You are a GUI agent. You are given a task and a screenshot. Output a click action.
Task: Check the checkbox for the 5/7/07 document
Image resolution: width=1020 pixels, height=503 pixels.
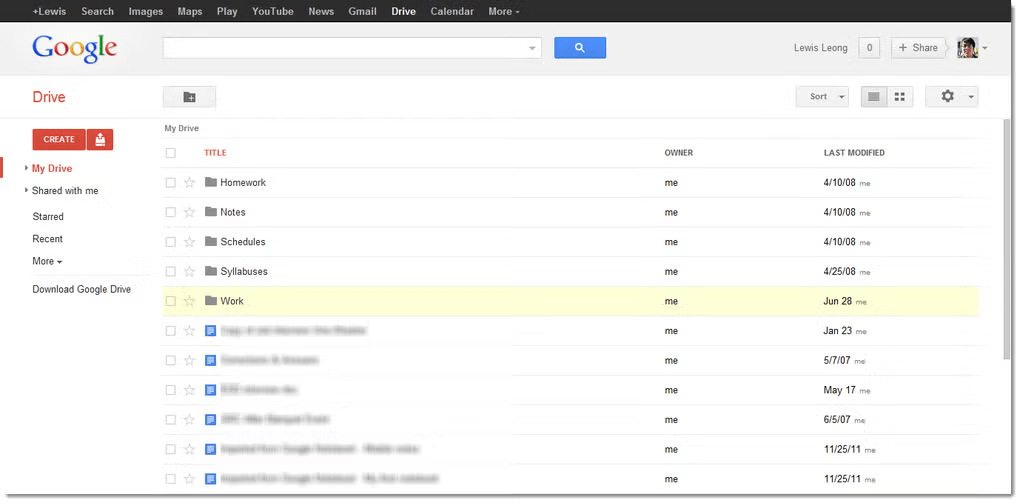(x=170, y=360)
